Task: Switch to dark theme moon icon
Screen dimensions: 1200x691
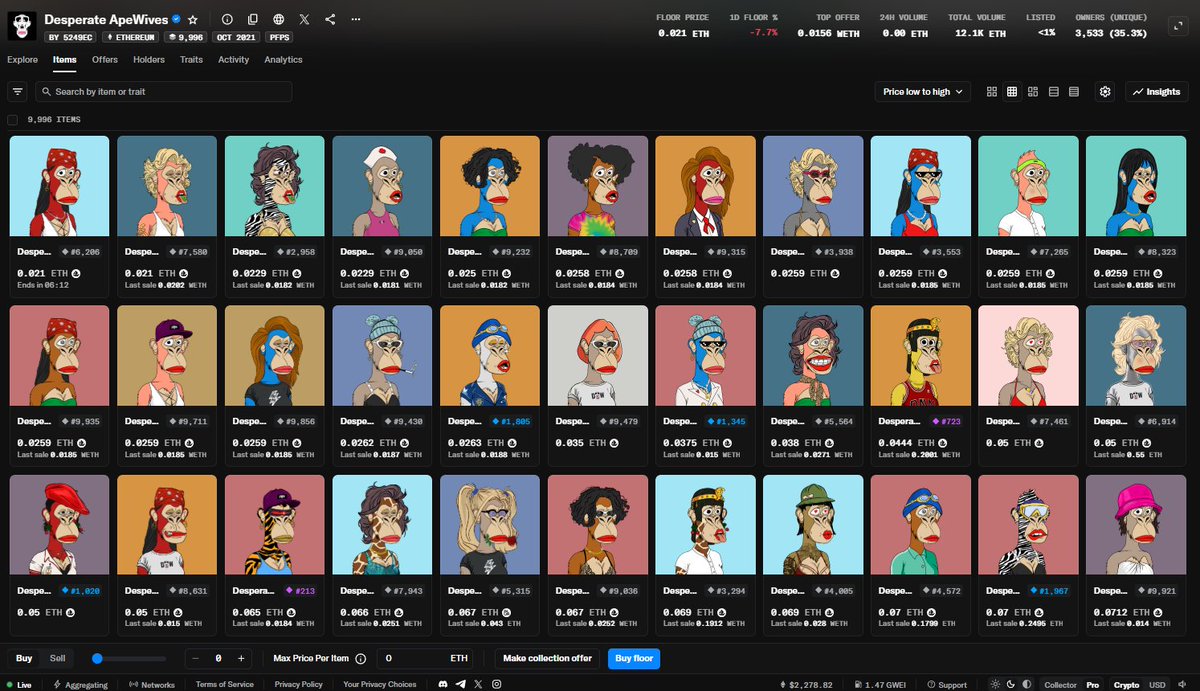Action: [x=1009, y=684]
